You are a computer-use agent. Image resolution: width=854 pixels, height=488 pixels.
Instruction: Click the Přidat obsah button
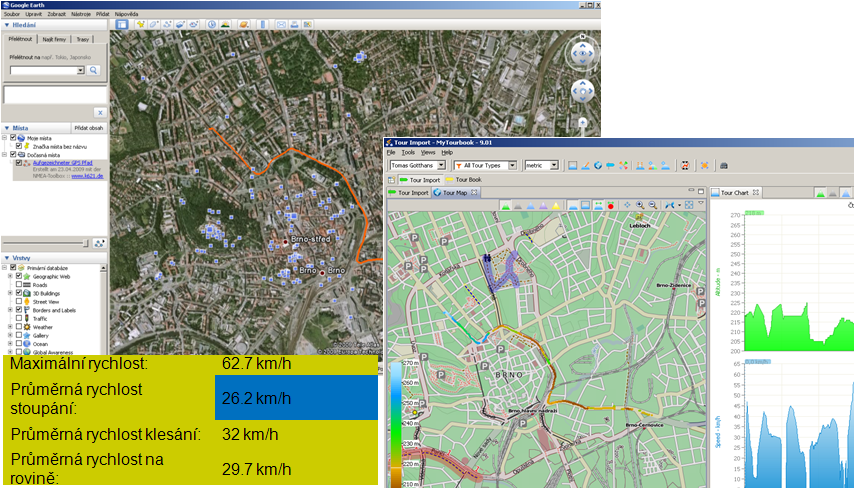(x=89, y=128)
